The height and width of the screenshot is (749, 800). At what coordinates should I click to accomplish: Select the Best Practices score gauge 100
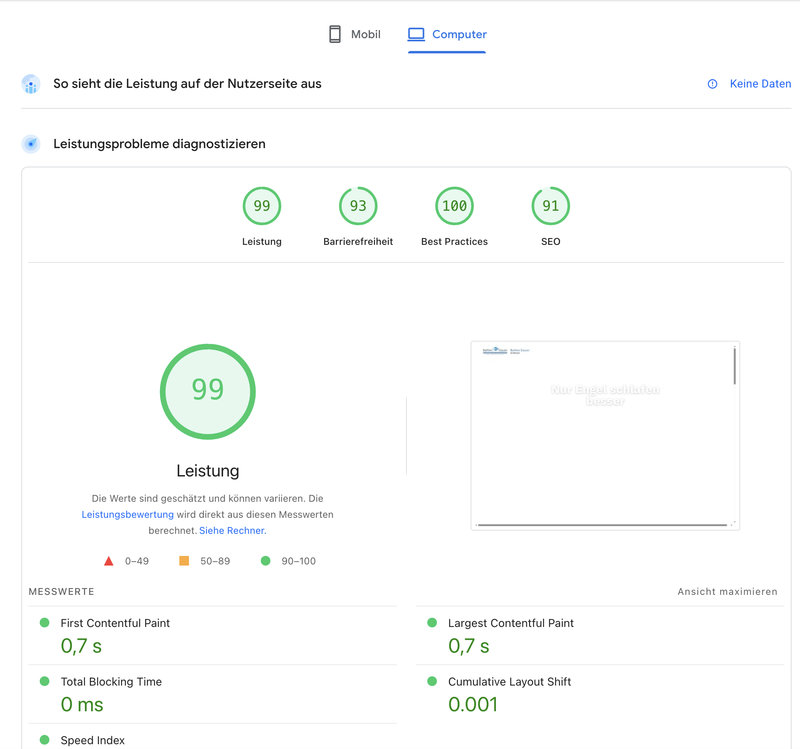click(454, 206)
